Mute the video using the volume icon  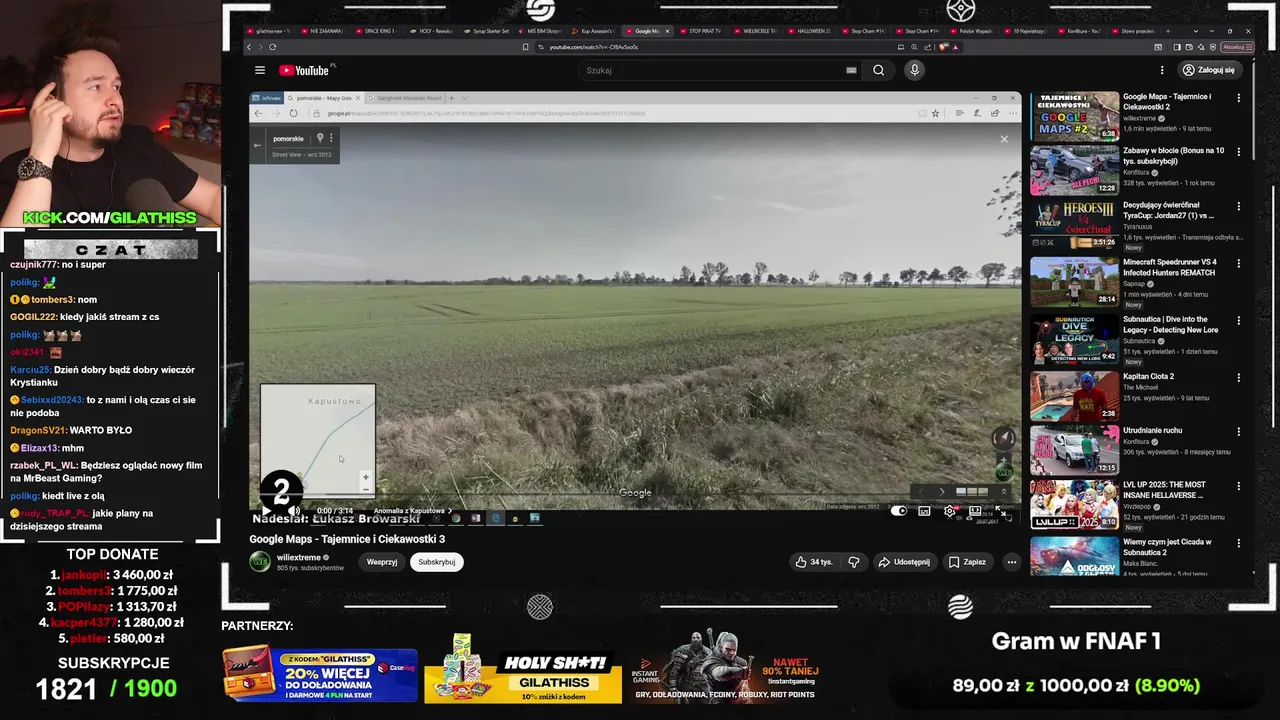(295, 511)
